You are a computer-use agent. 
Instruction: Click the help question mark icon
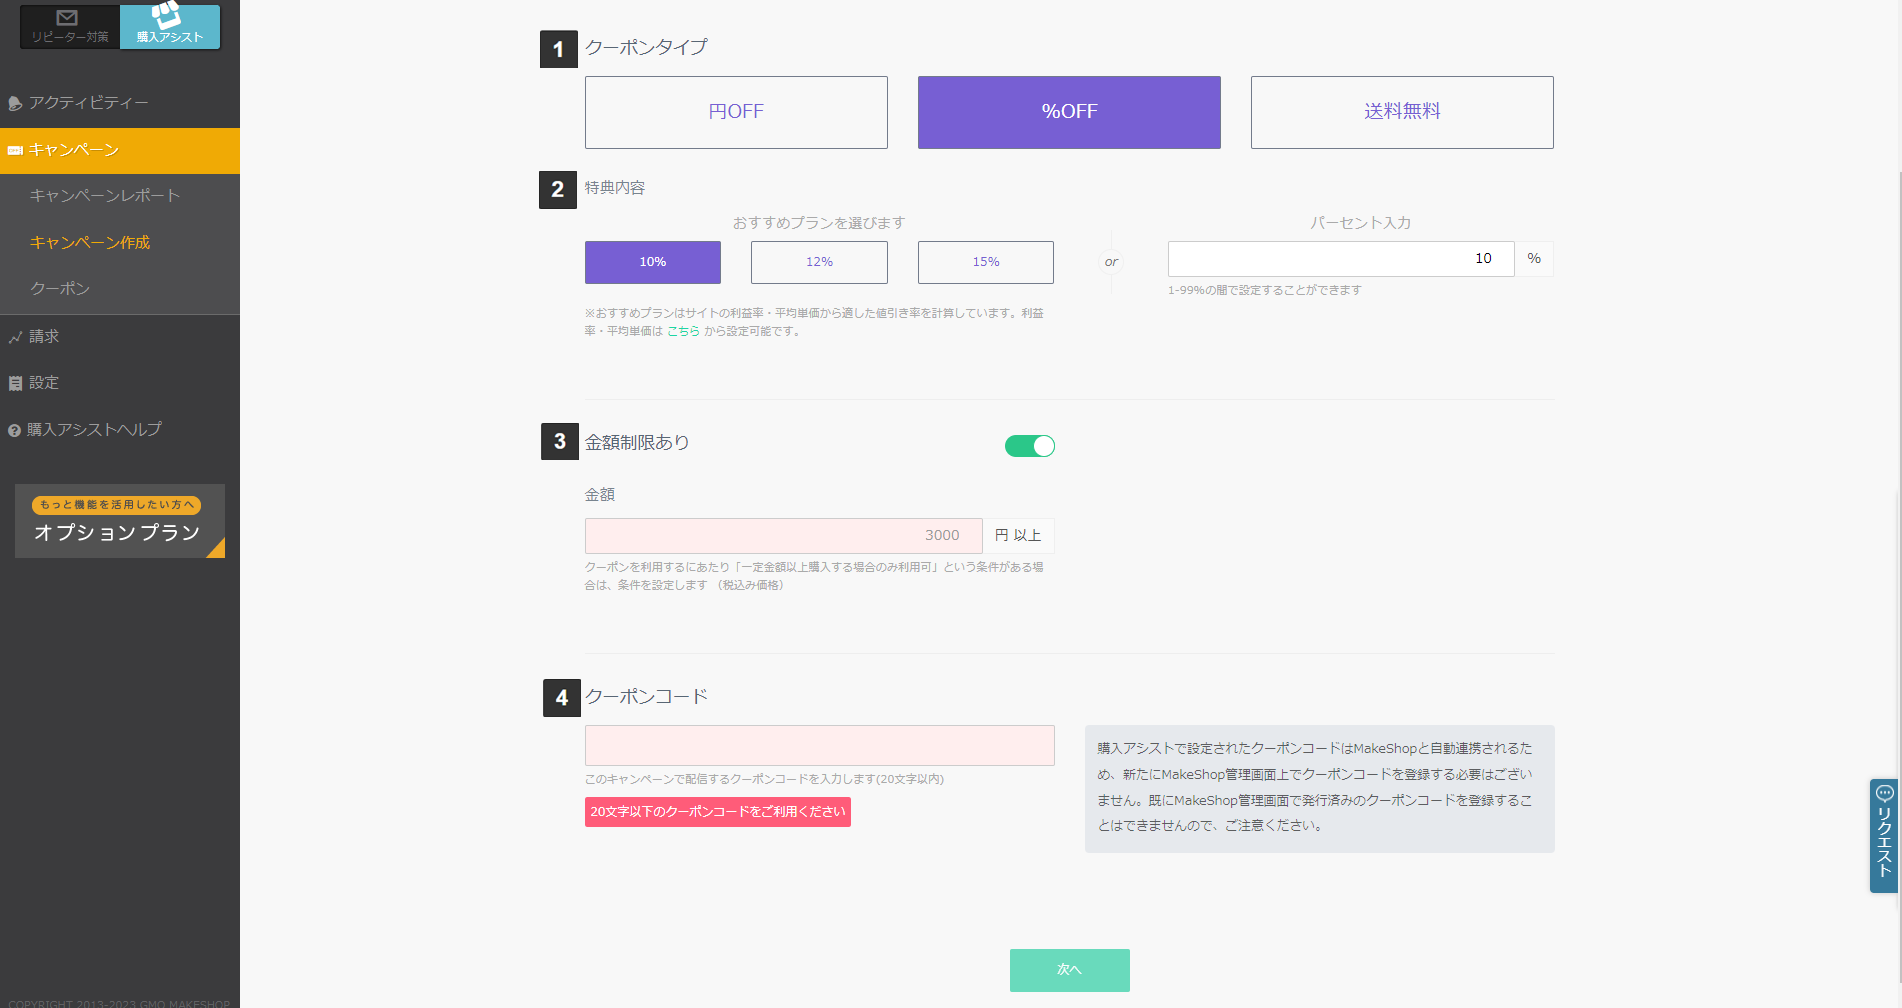pyautogui.click(x=15, y=431)
